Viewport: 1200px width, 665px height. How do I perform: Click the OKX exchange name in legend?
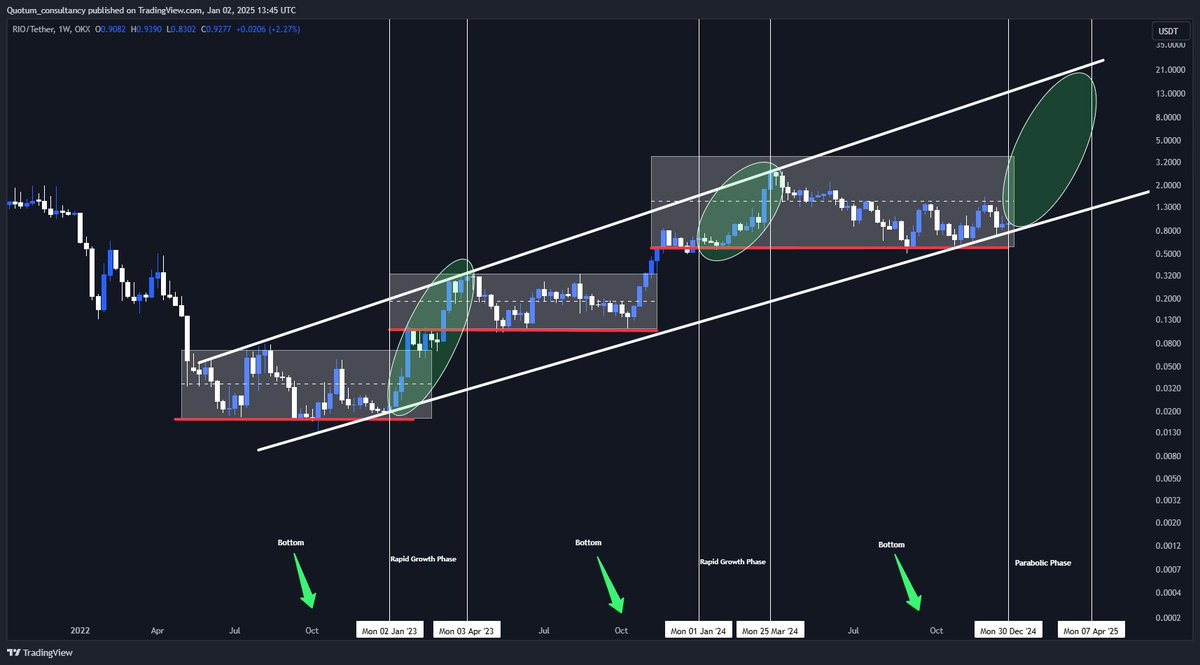pos(81,29)
